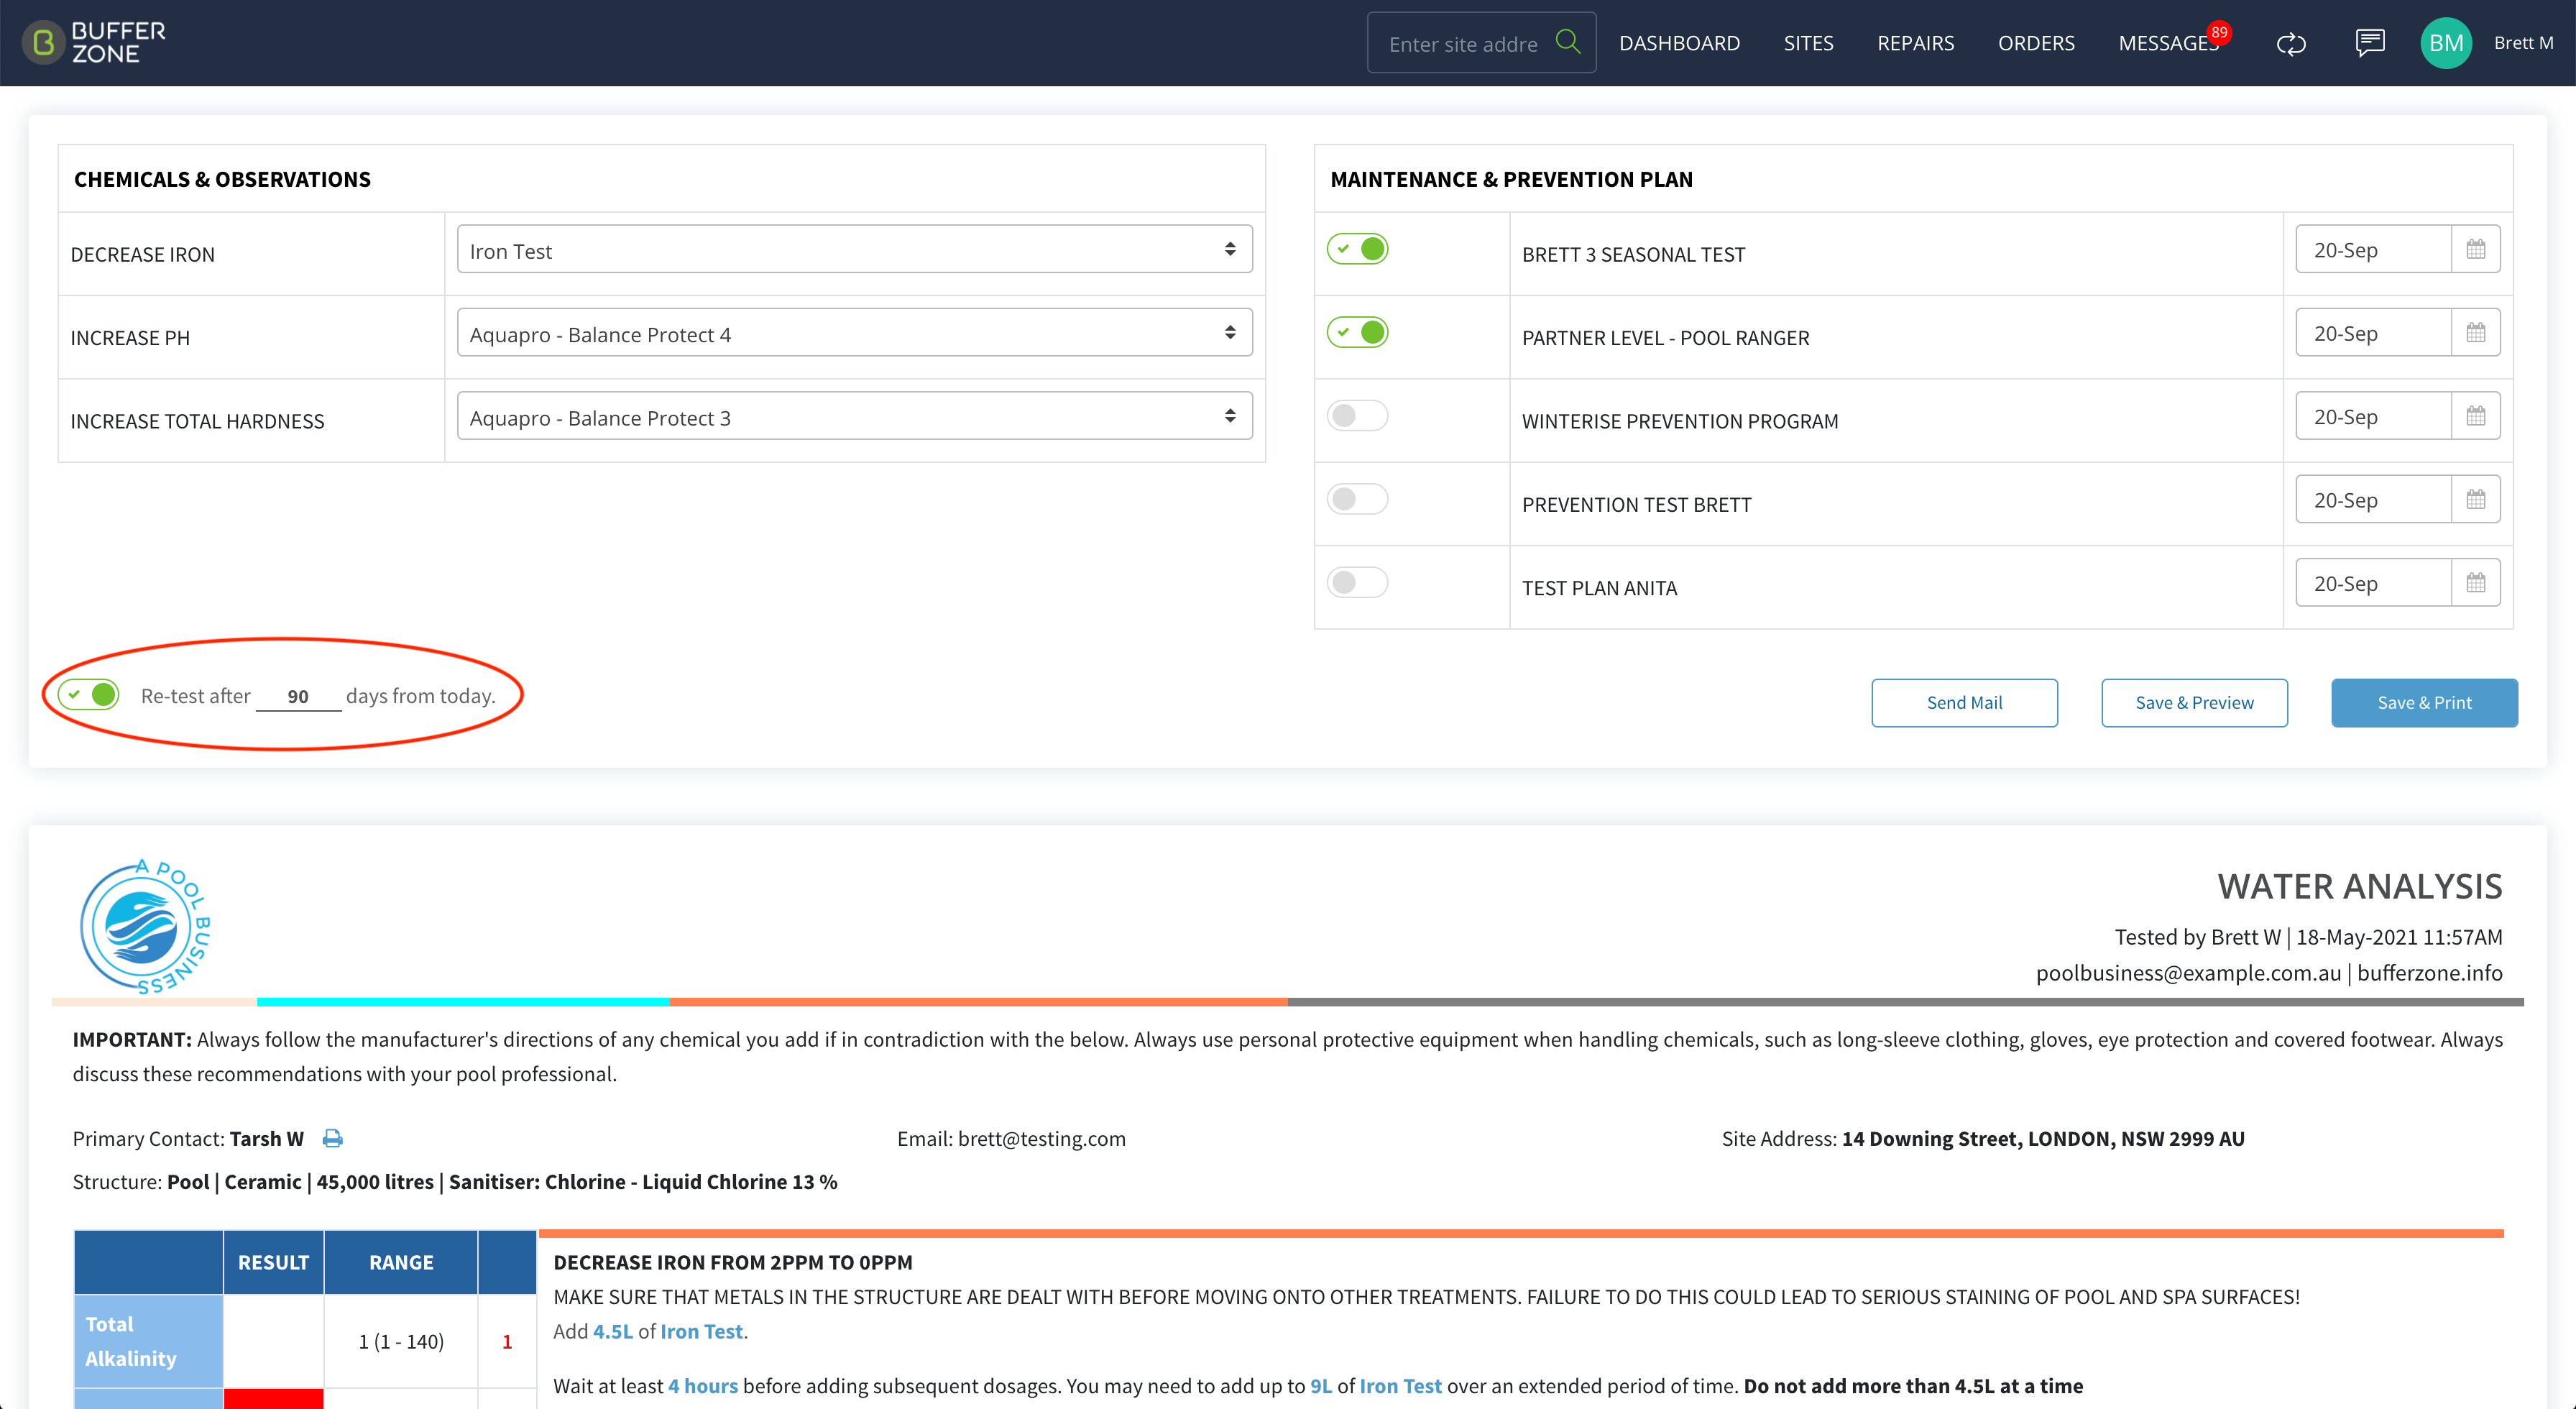The height and width of the screenshot is (1409, 2576).
Task: Click Save & Print button
Action: 2424,703
